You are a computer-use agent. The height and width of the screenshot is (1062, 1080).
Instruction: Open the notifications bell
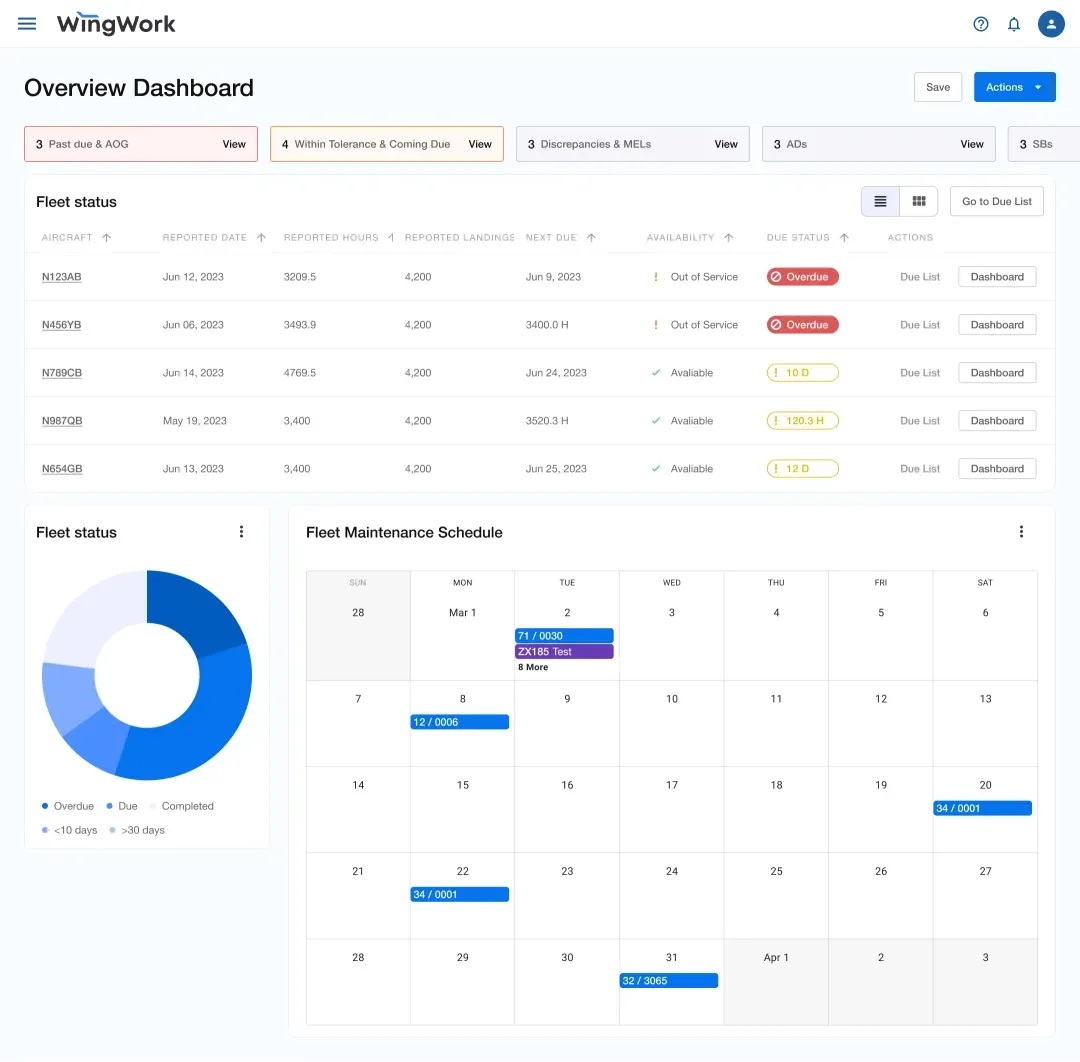1014,24
